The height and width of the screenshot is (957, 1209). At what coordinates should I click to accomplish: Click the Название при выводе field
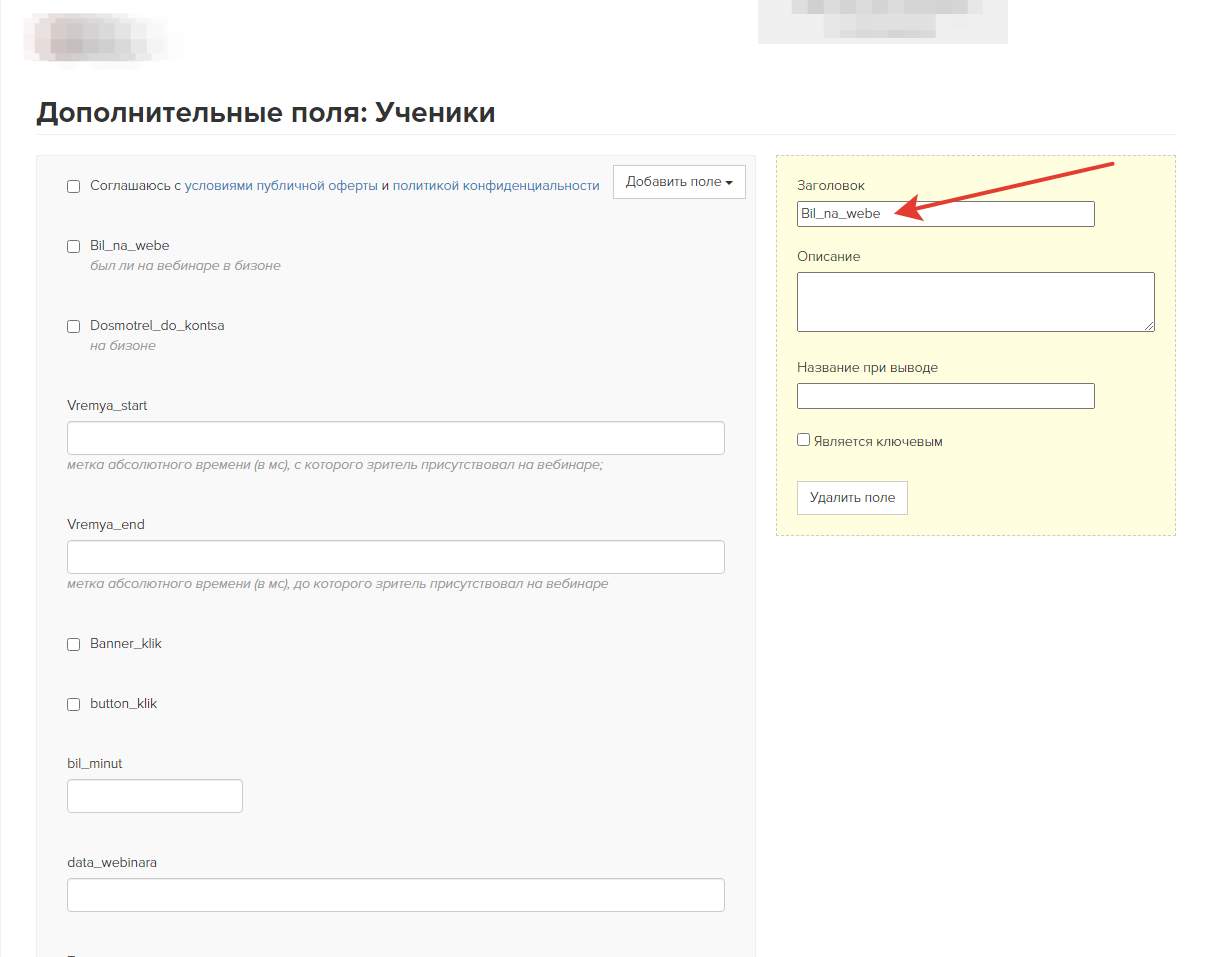(945, 396)
